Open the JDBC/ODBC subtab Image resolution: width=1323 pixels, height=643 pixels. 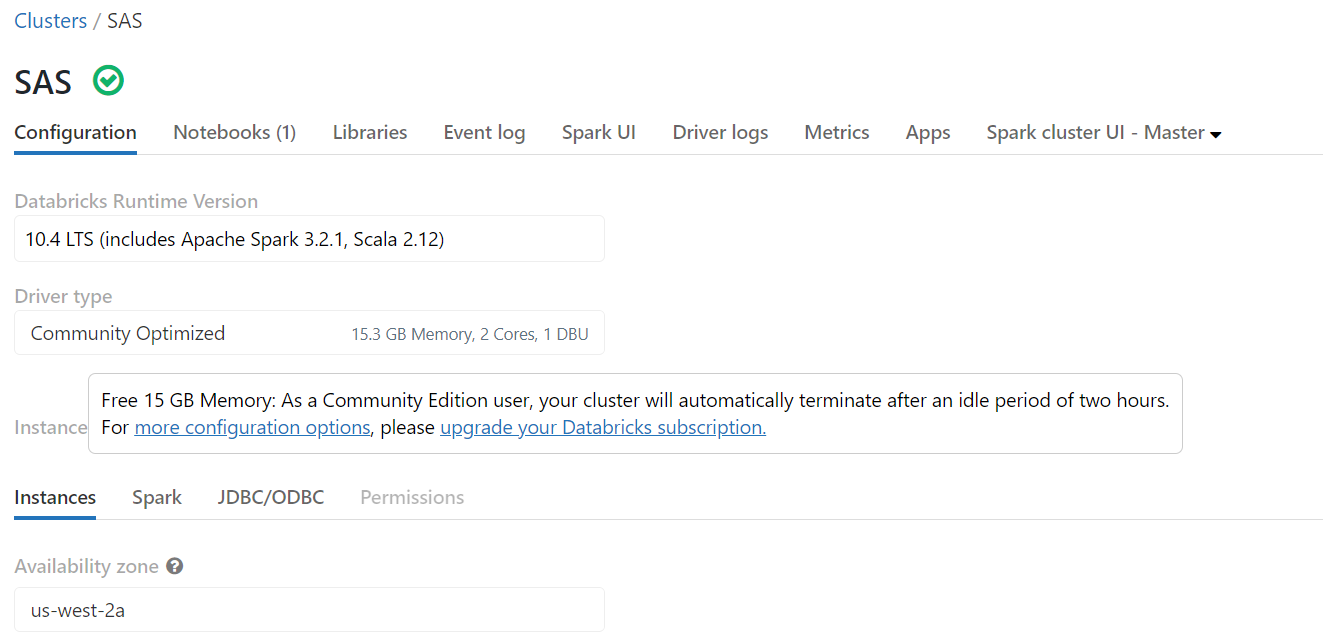pos(270,497)
